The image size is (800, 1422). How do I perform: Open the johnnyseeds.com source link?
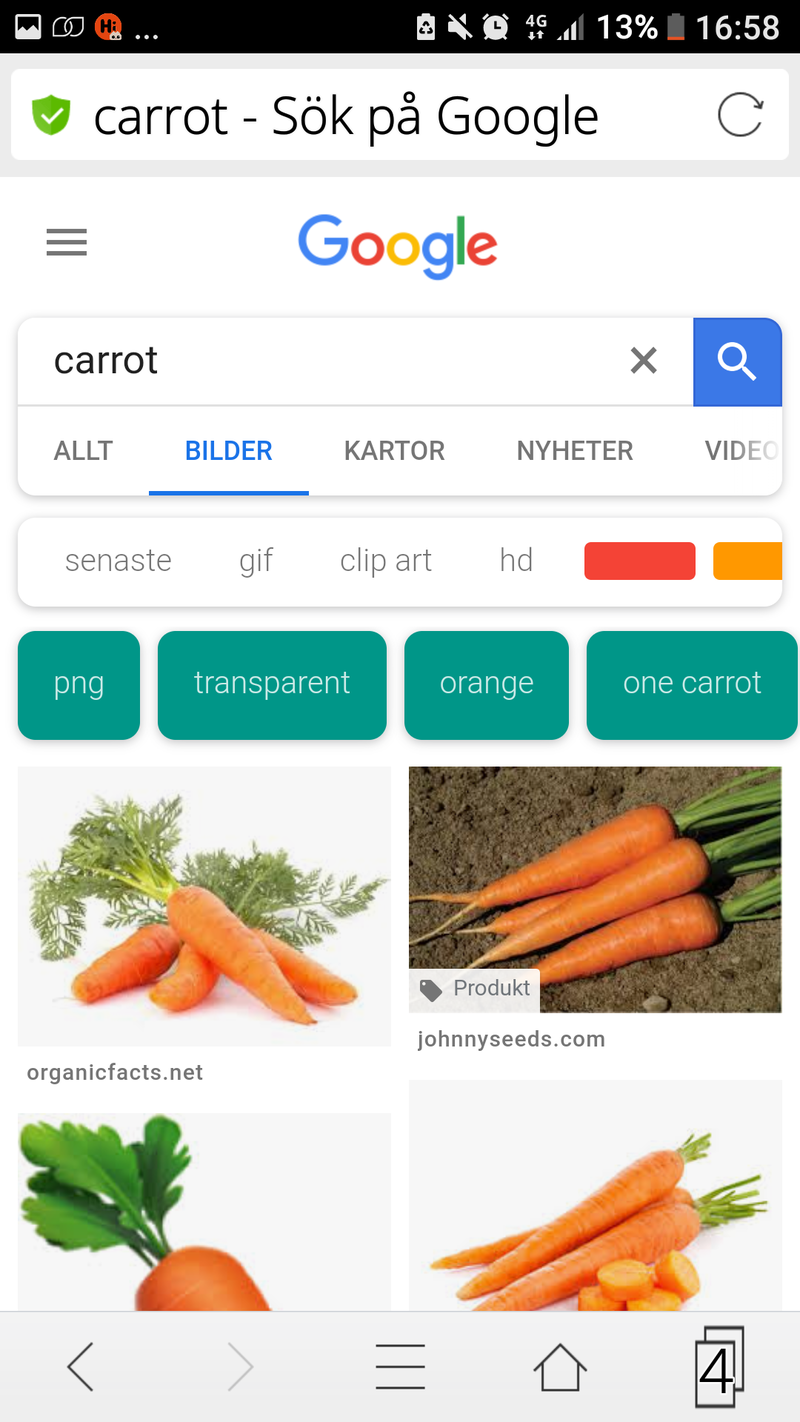[x=511, y=1039]
